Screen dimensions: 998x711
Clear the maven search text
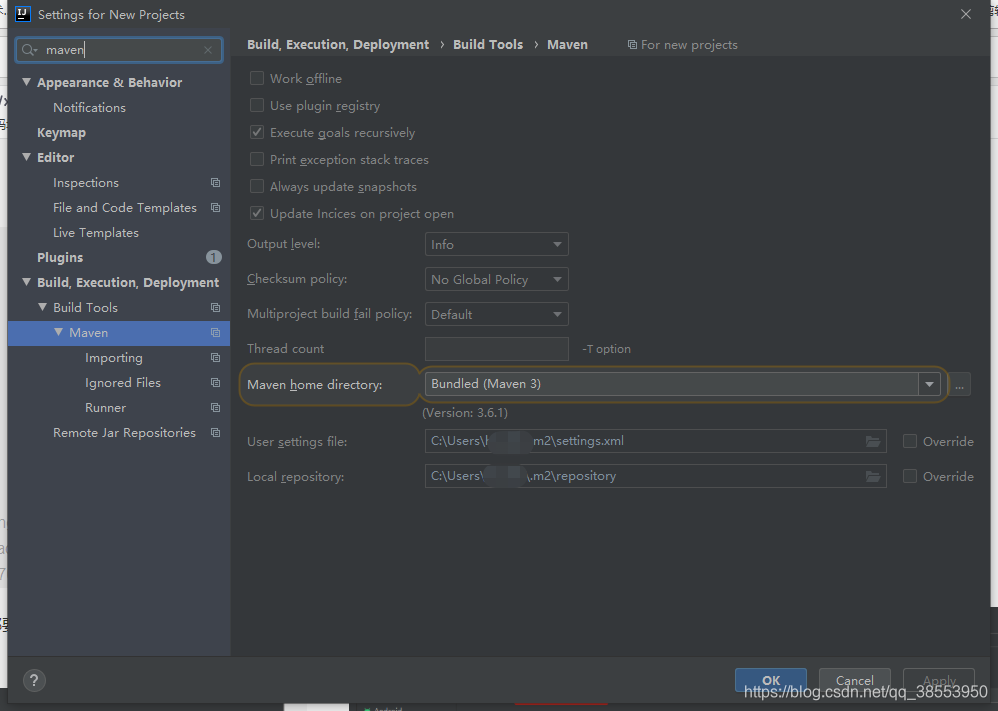click(x=207, y=50)
